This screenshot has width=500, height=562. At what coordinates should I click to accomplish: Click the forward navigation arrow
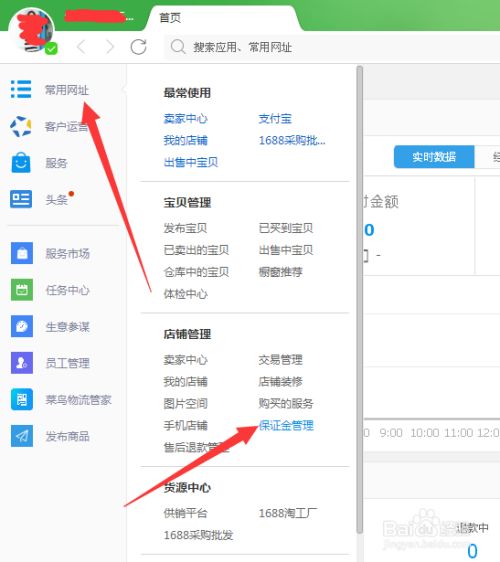click(110, 47)
